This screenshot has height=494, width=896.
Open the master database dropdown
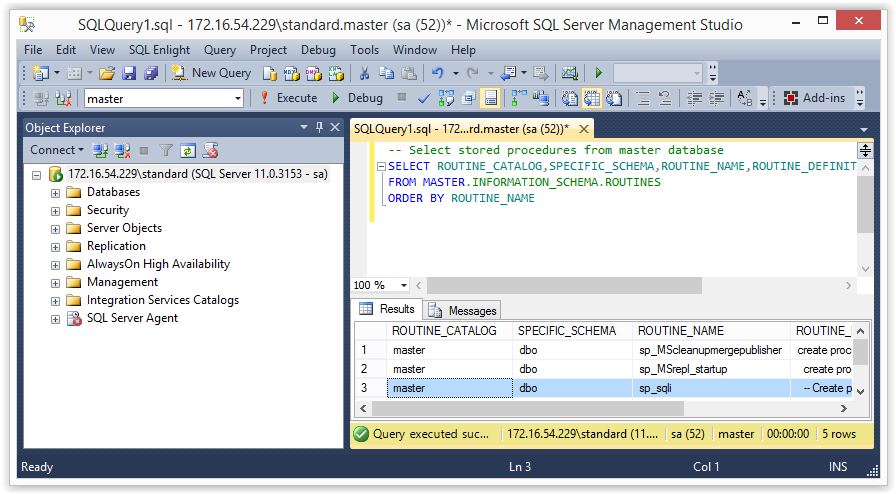pos(238,98)
